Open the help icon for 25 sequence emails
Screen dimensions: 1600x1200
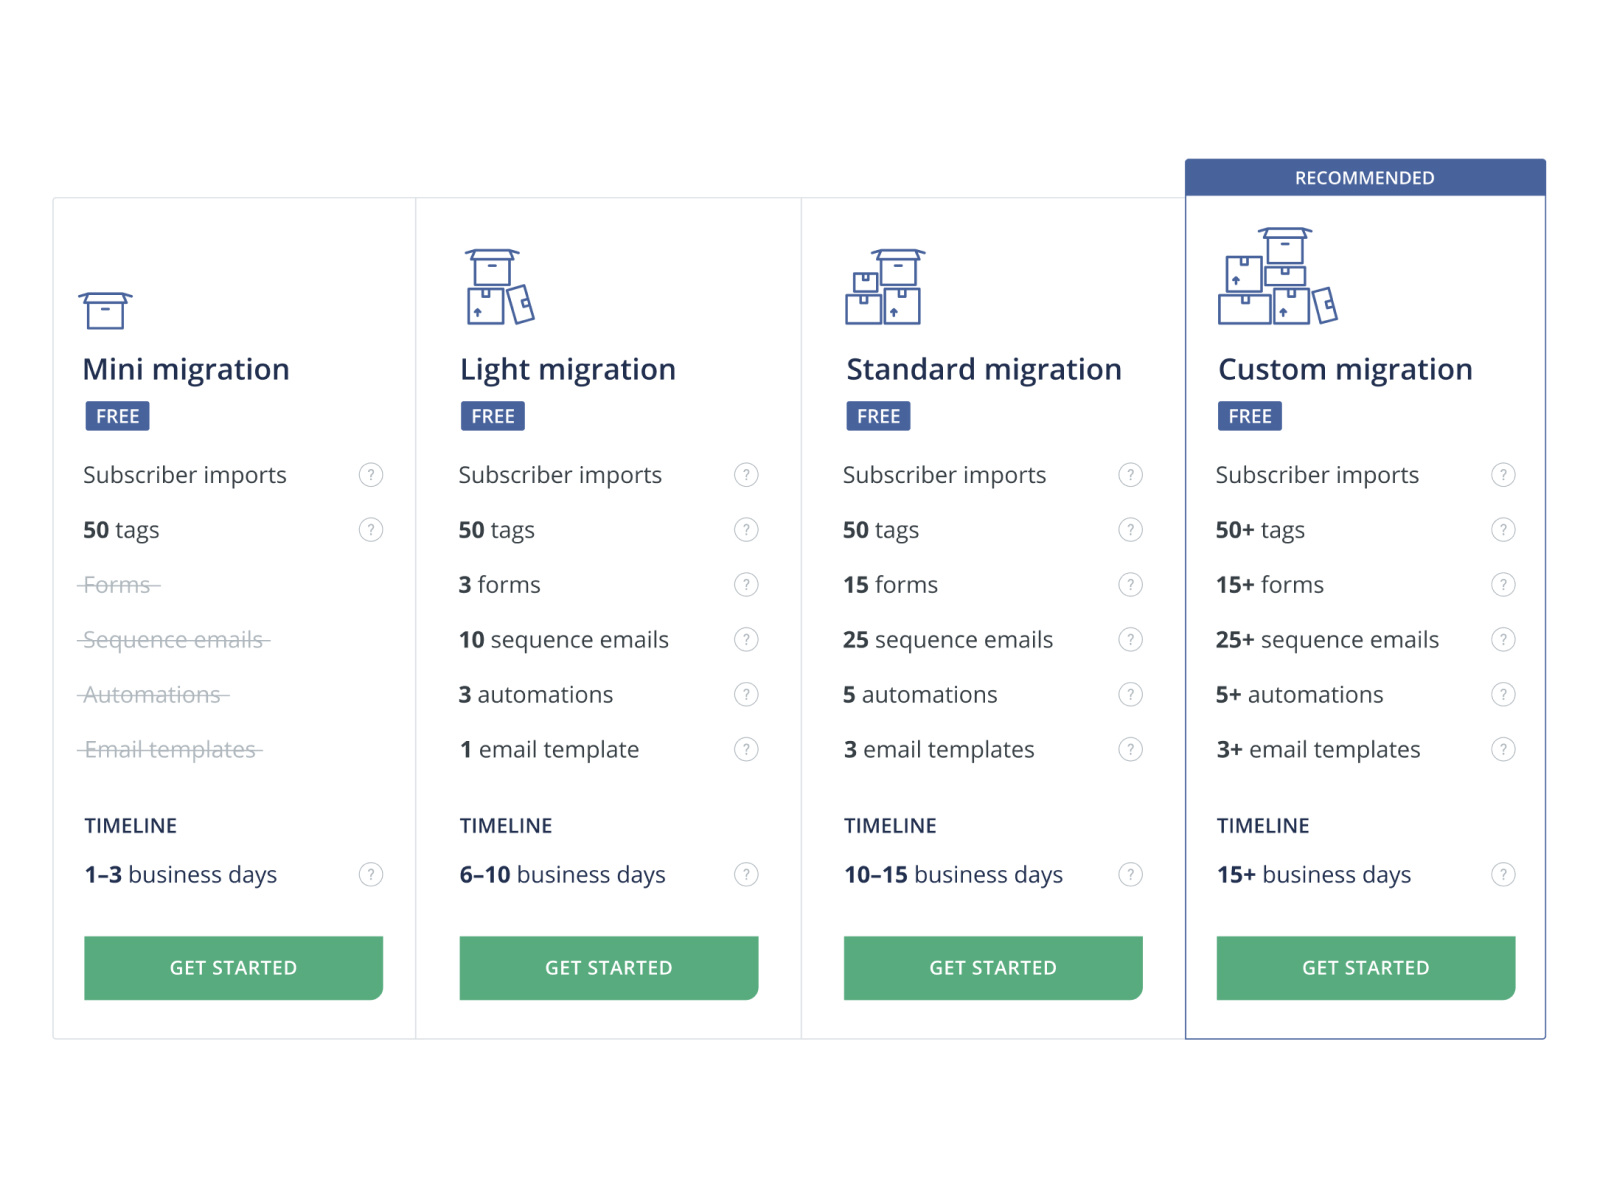click(x=1130, y=639)
